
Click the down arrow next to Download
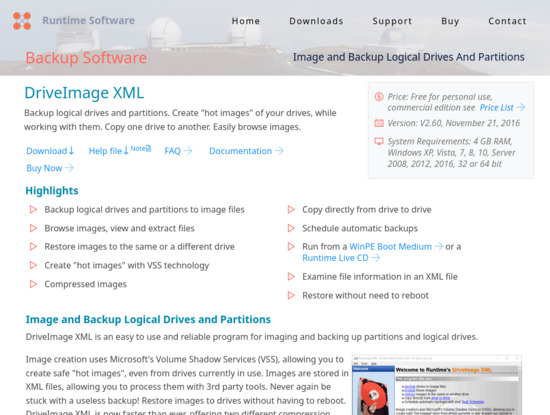point(71,151)
